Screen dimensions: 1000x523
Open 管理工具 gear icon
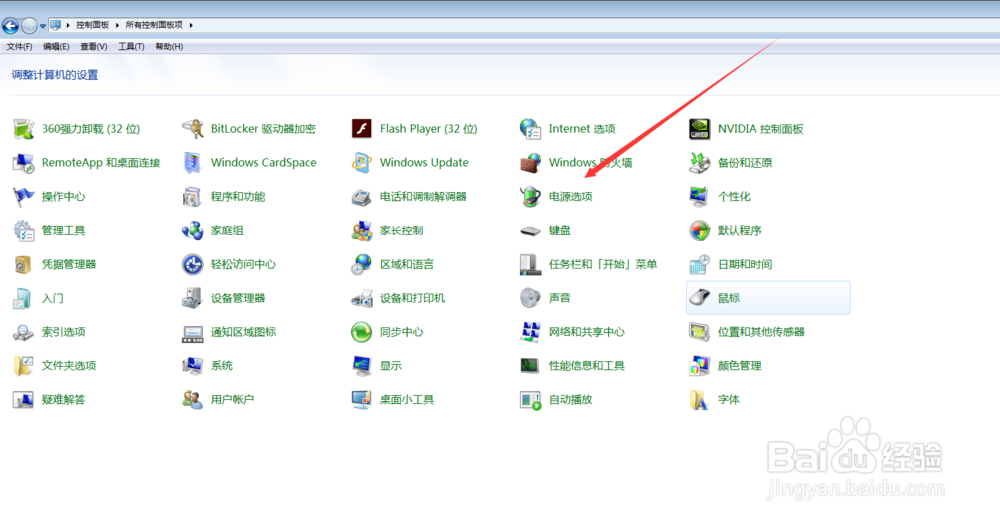coord(24,230)
